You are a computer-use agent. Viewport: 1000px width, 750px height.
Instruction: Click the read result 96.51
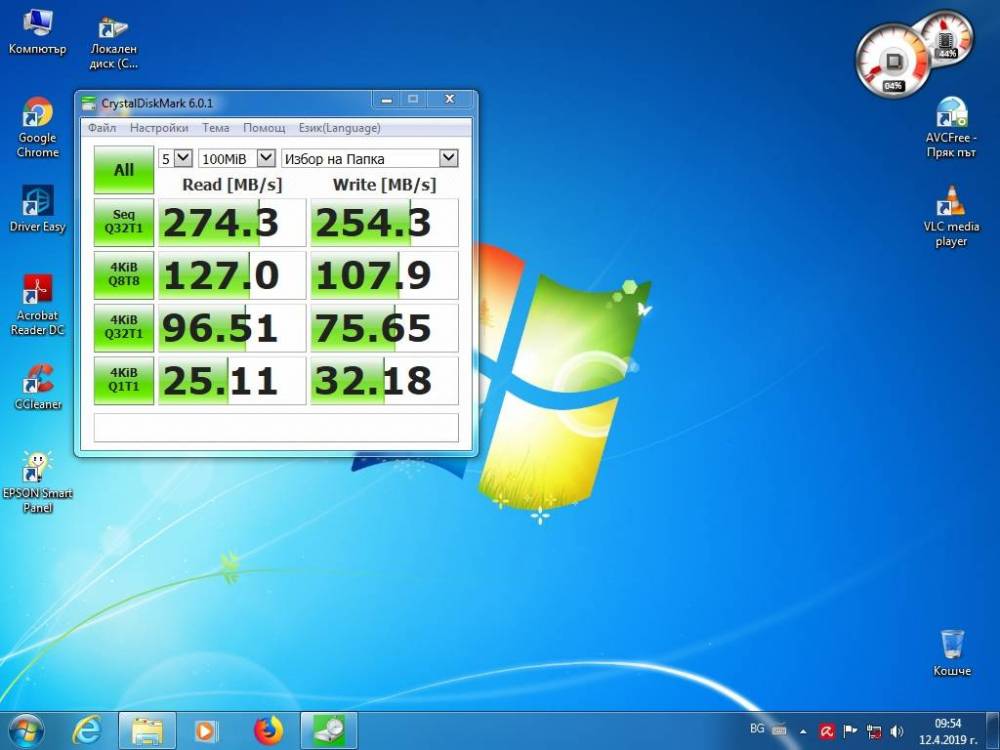(232, 328)
